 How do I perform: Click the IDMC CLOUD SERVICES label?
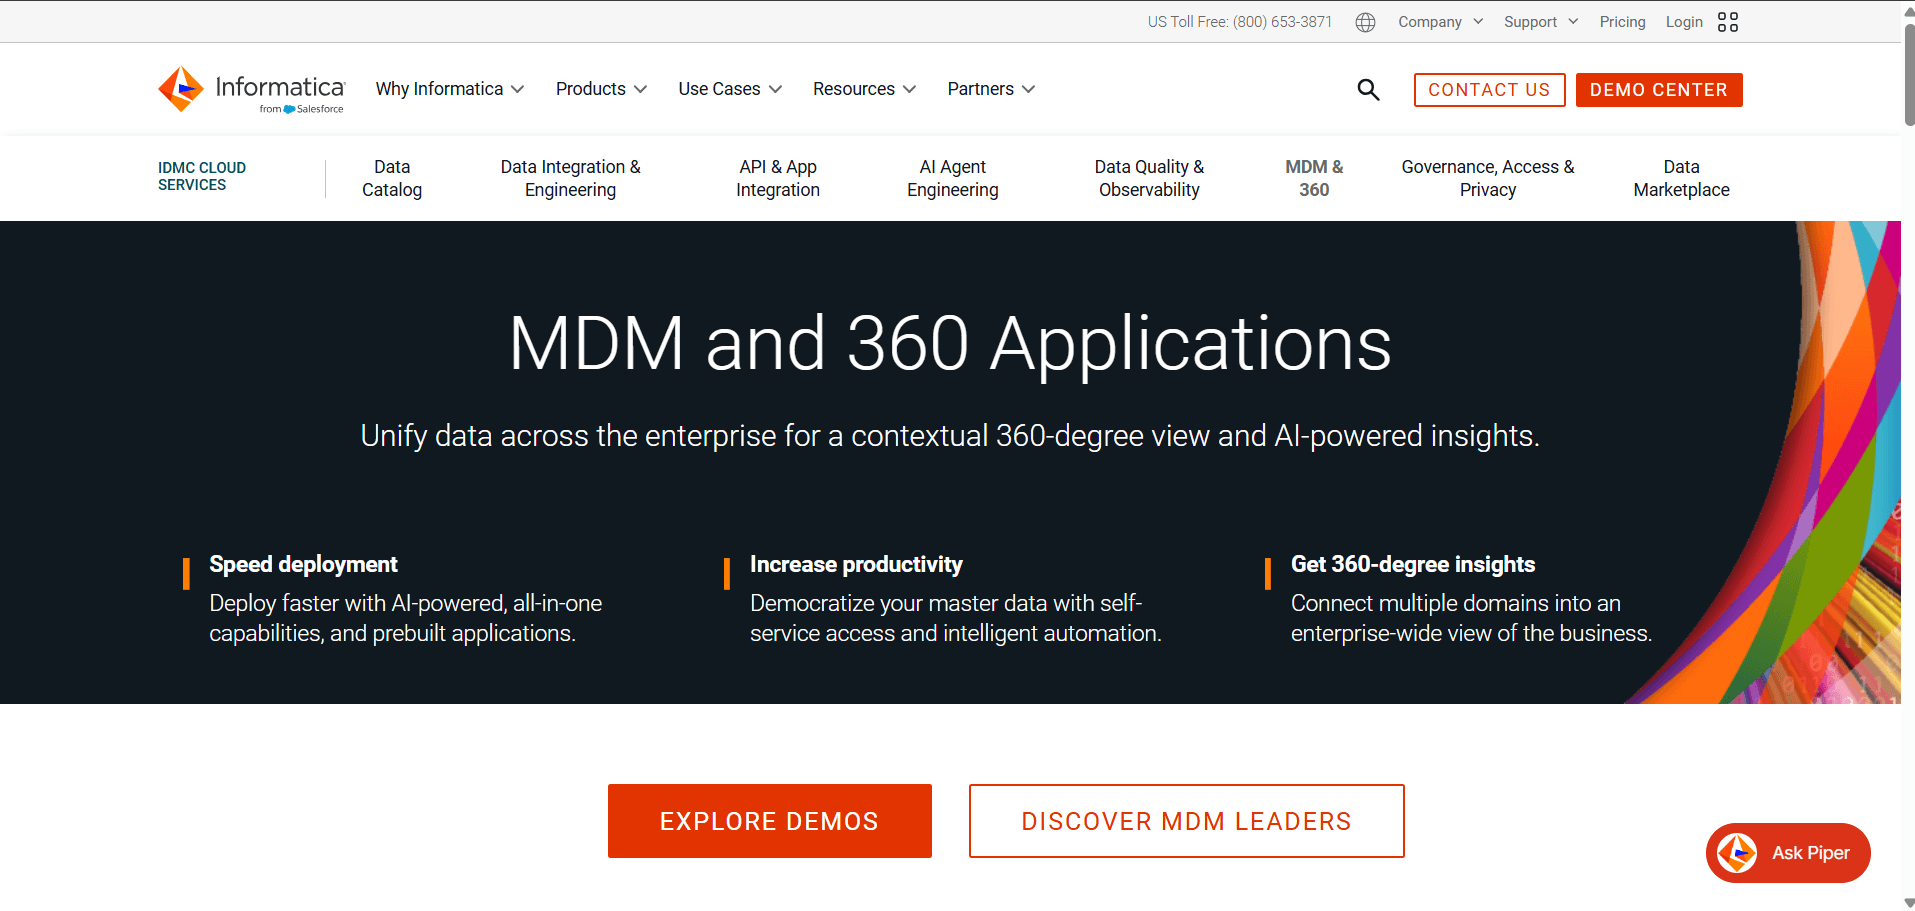202,176
